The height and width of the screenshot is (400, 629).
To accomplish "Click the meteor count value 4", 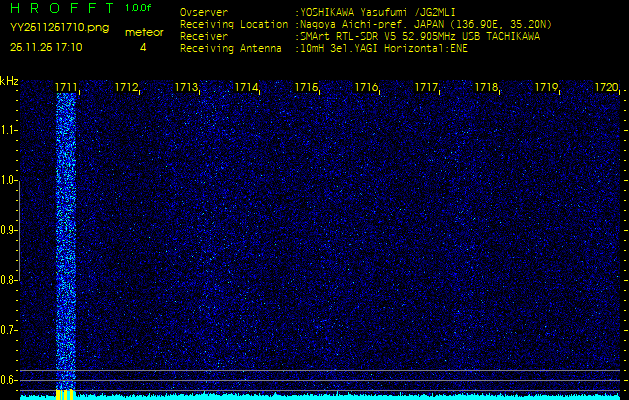I will (143, 47).
